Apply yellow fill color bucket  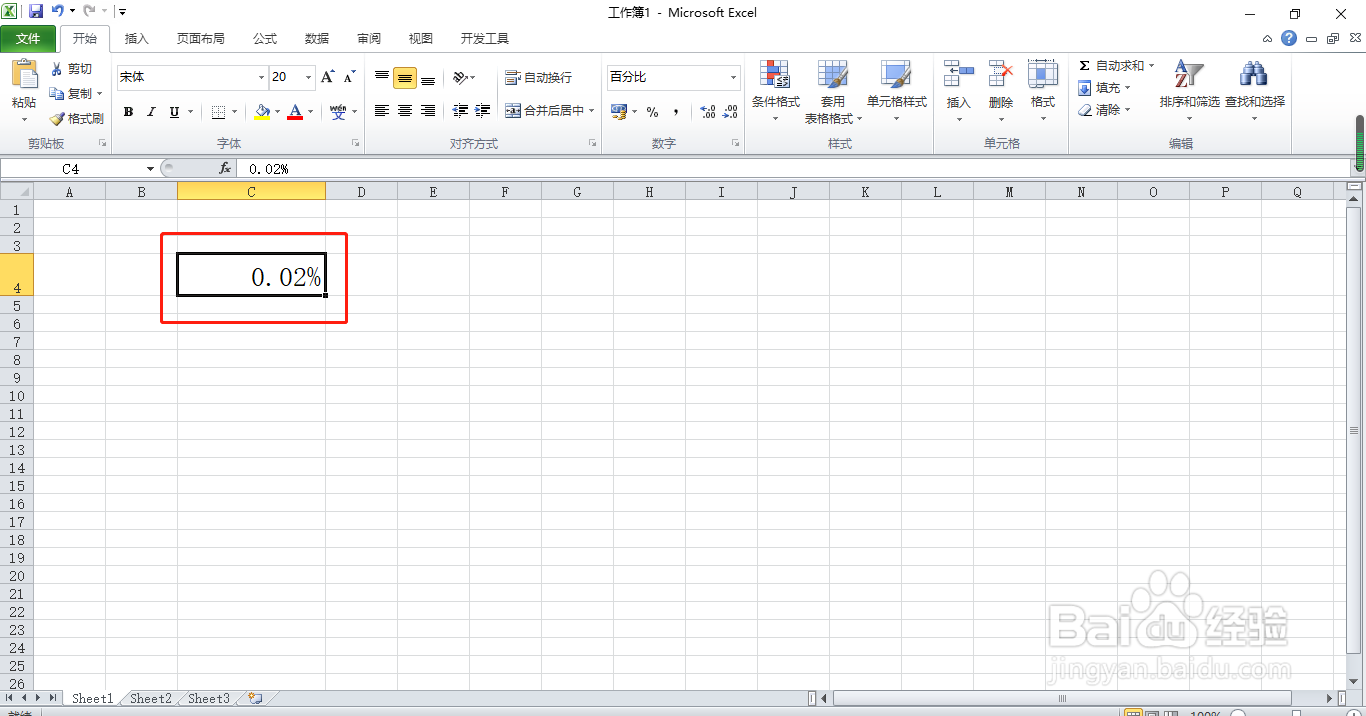262,112
